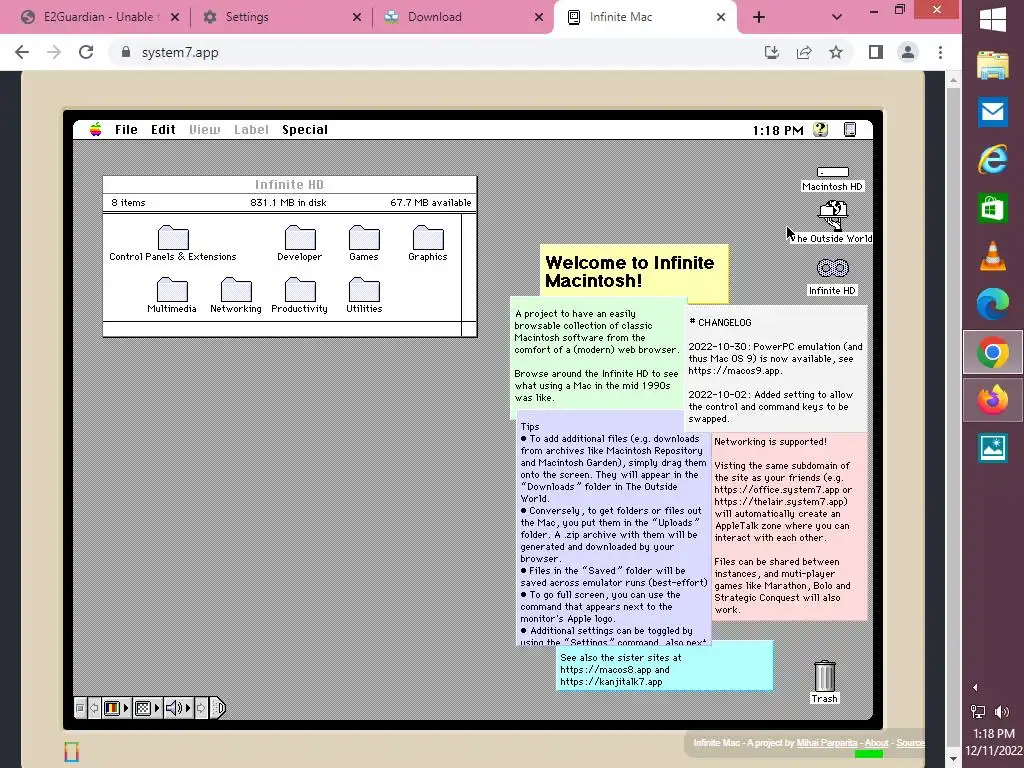Open a new browser tab
This screenshot has height=768, width=1024.
click(x=758, y=17)
